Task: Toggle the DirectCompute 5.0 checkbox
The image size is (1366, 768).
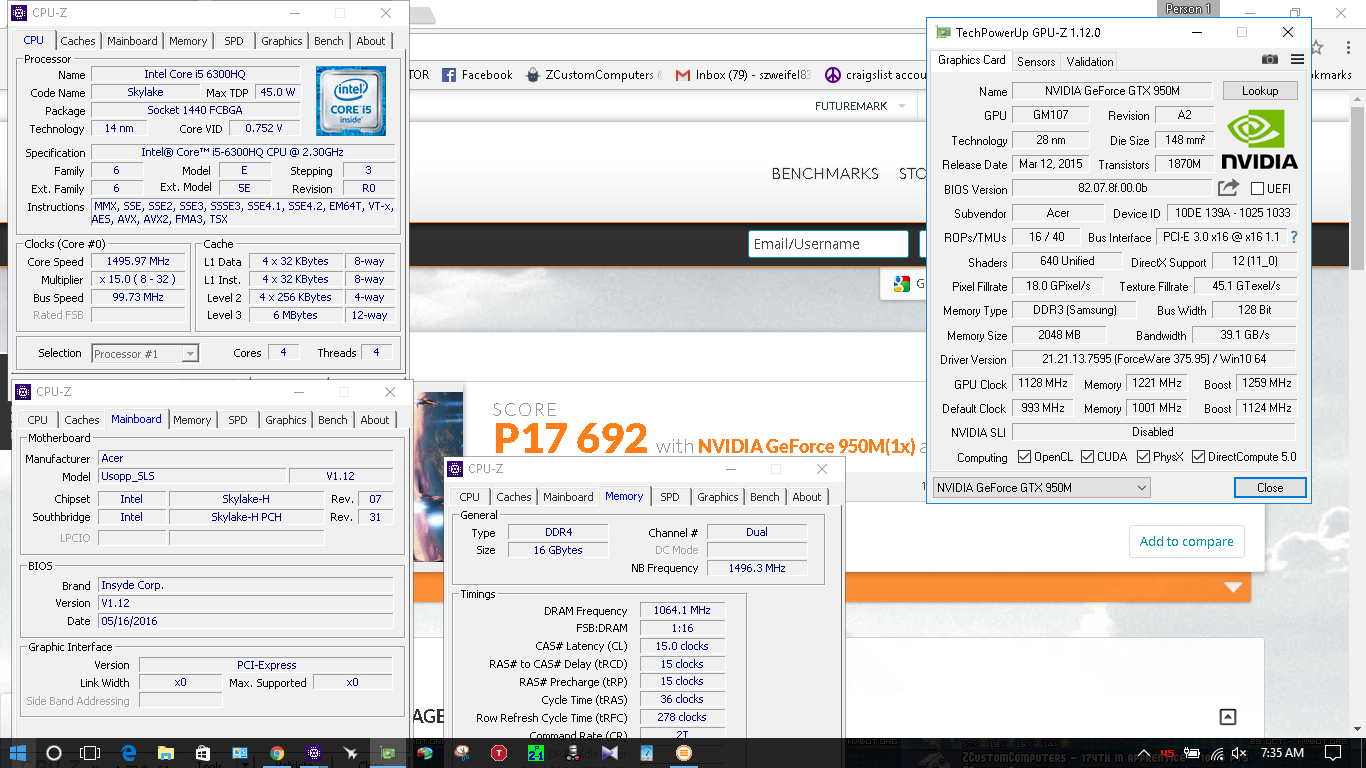Action: 1198,457
